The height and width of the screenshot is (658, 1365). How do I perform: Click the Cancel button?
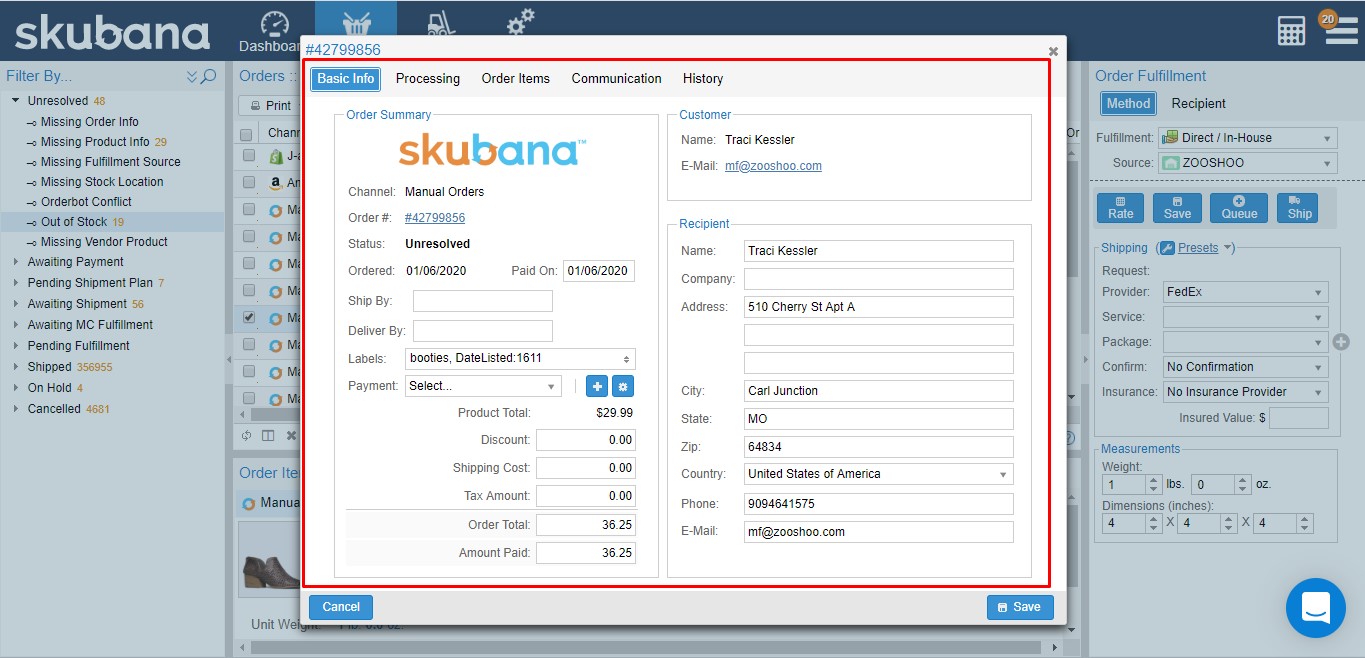341,607
